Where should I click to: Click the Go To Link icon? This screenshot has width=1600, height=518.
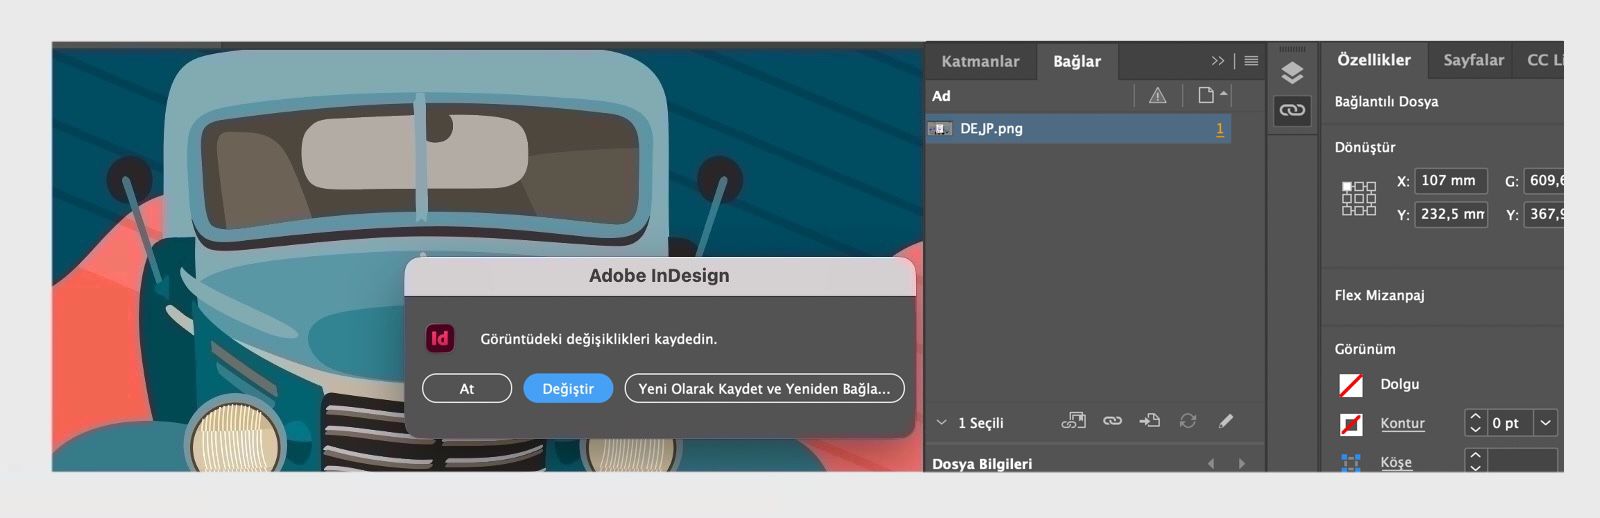pos(1150,421)
